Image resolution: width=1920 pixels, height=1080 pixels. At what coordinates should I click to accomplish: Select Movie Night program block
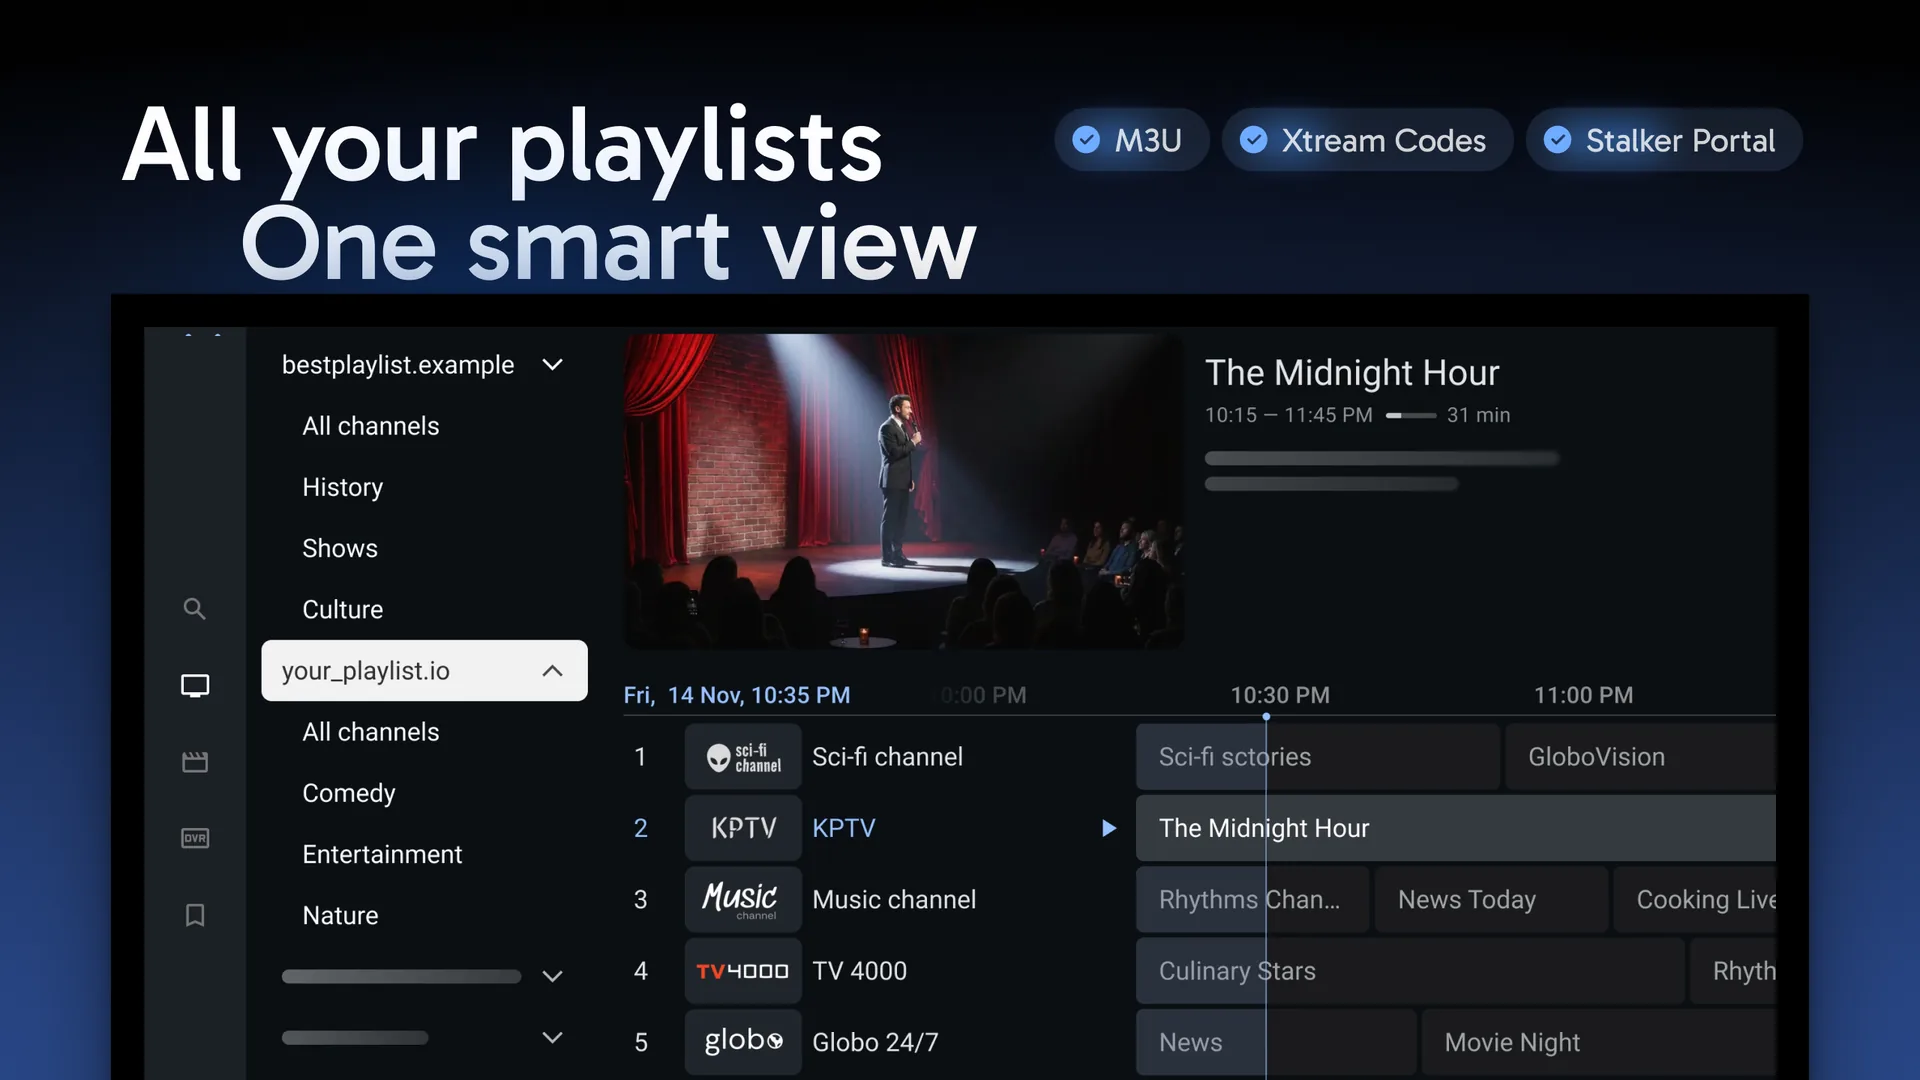1598,1042
